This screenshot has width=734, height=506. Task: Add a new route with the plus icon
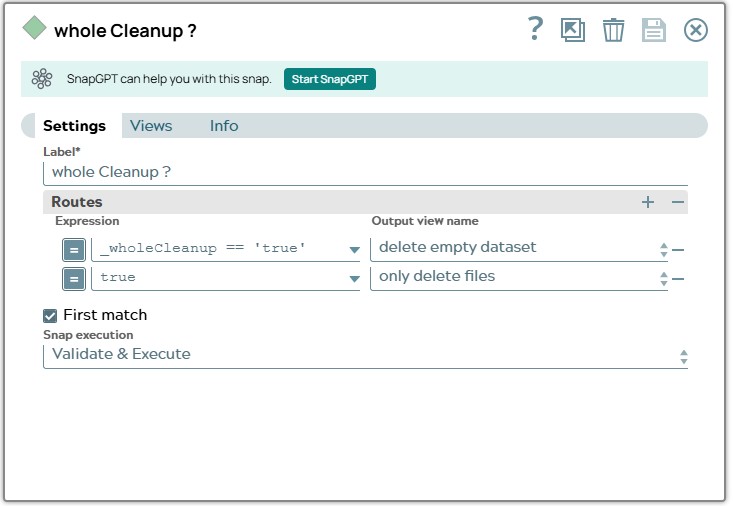tap(648, 202)
